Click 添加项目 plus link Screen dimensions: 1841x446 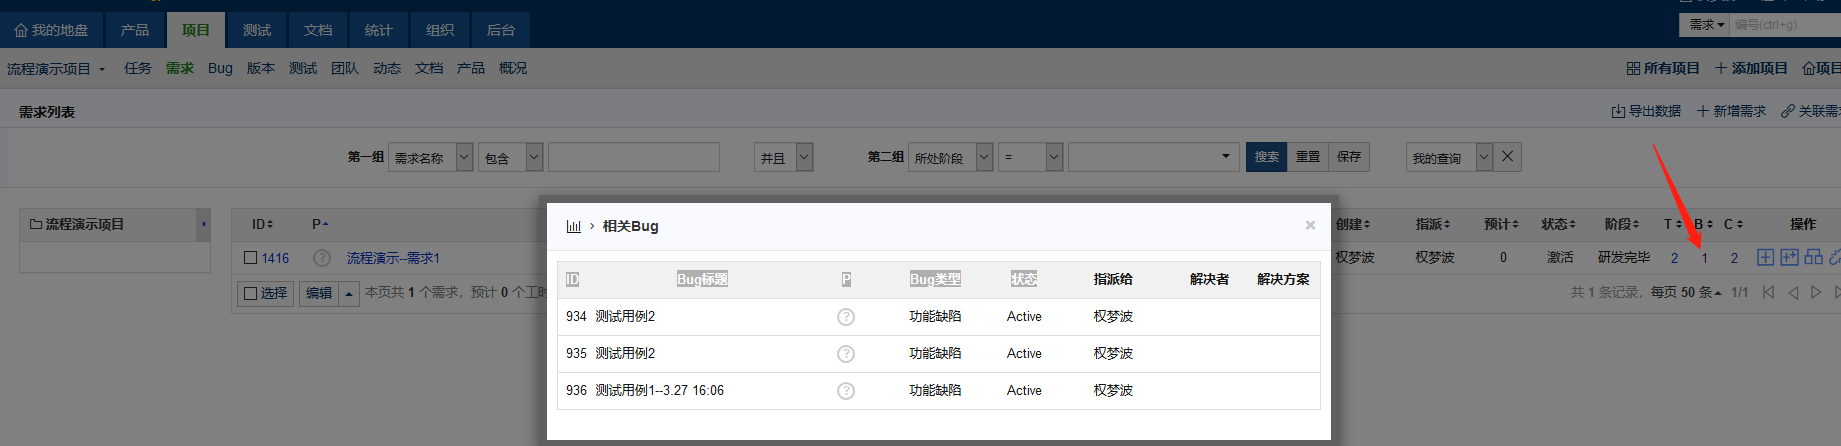point(1751,68)
